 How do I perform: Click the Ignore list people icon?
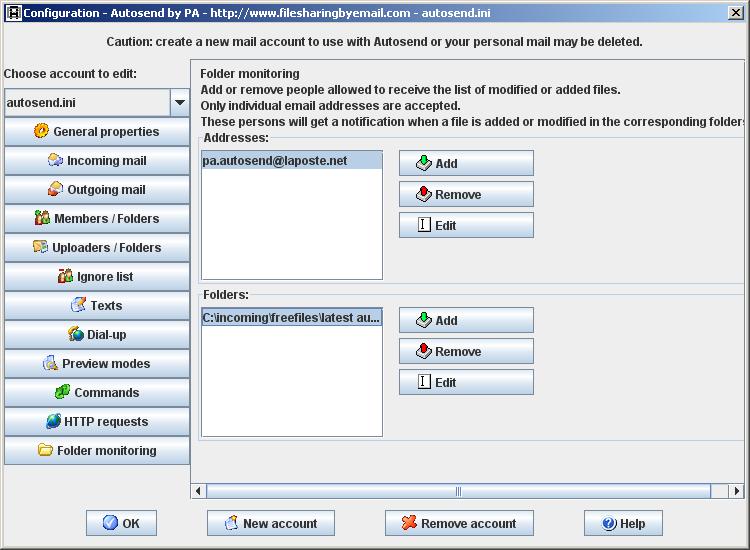pos(65,275)
